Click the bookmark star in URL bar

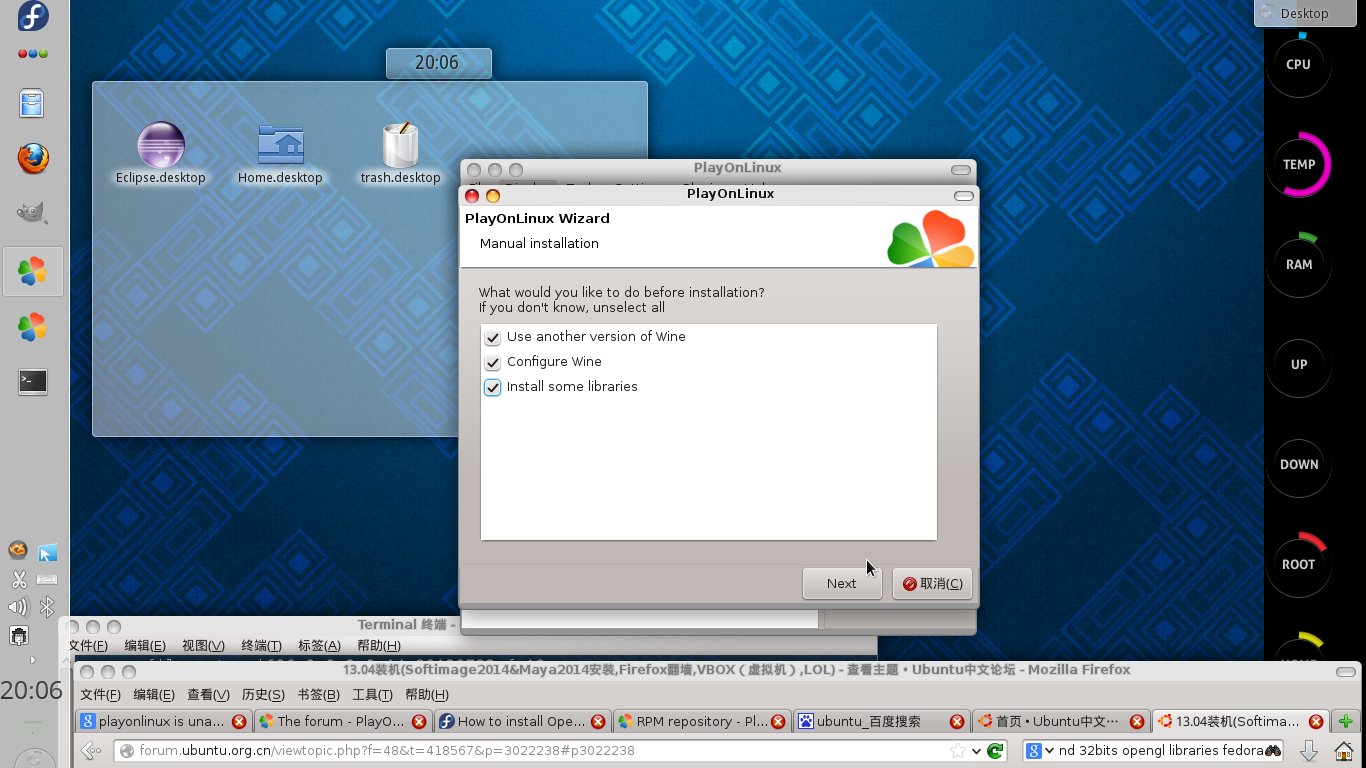[x=957, y=750]
